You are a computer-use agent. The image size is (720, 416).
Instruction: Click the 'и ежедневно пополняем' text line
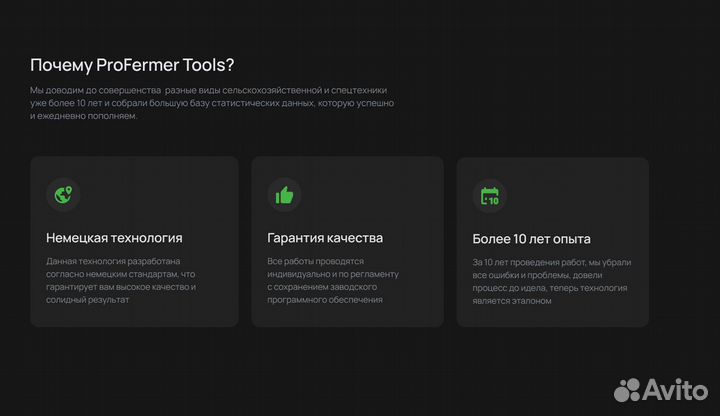point(84,116)
